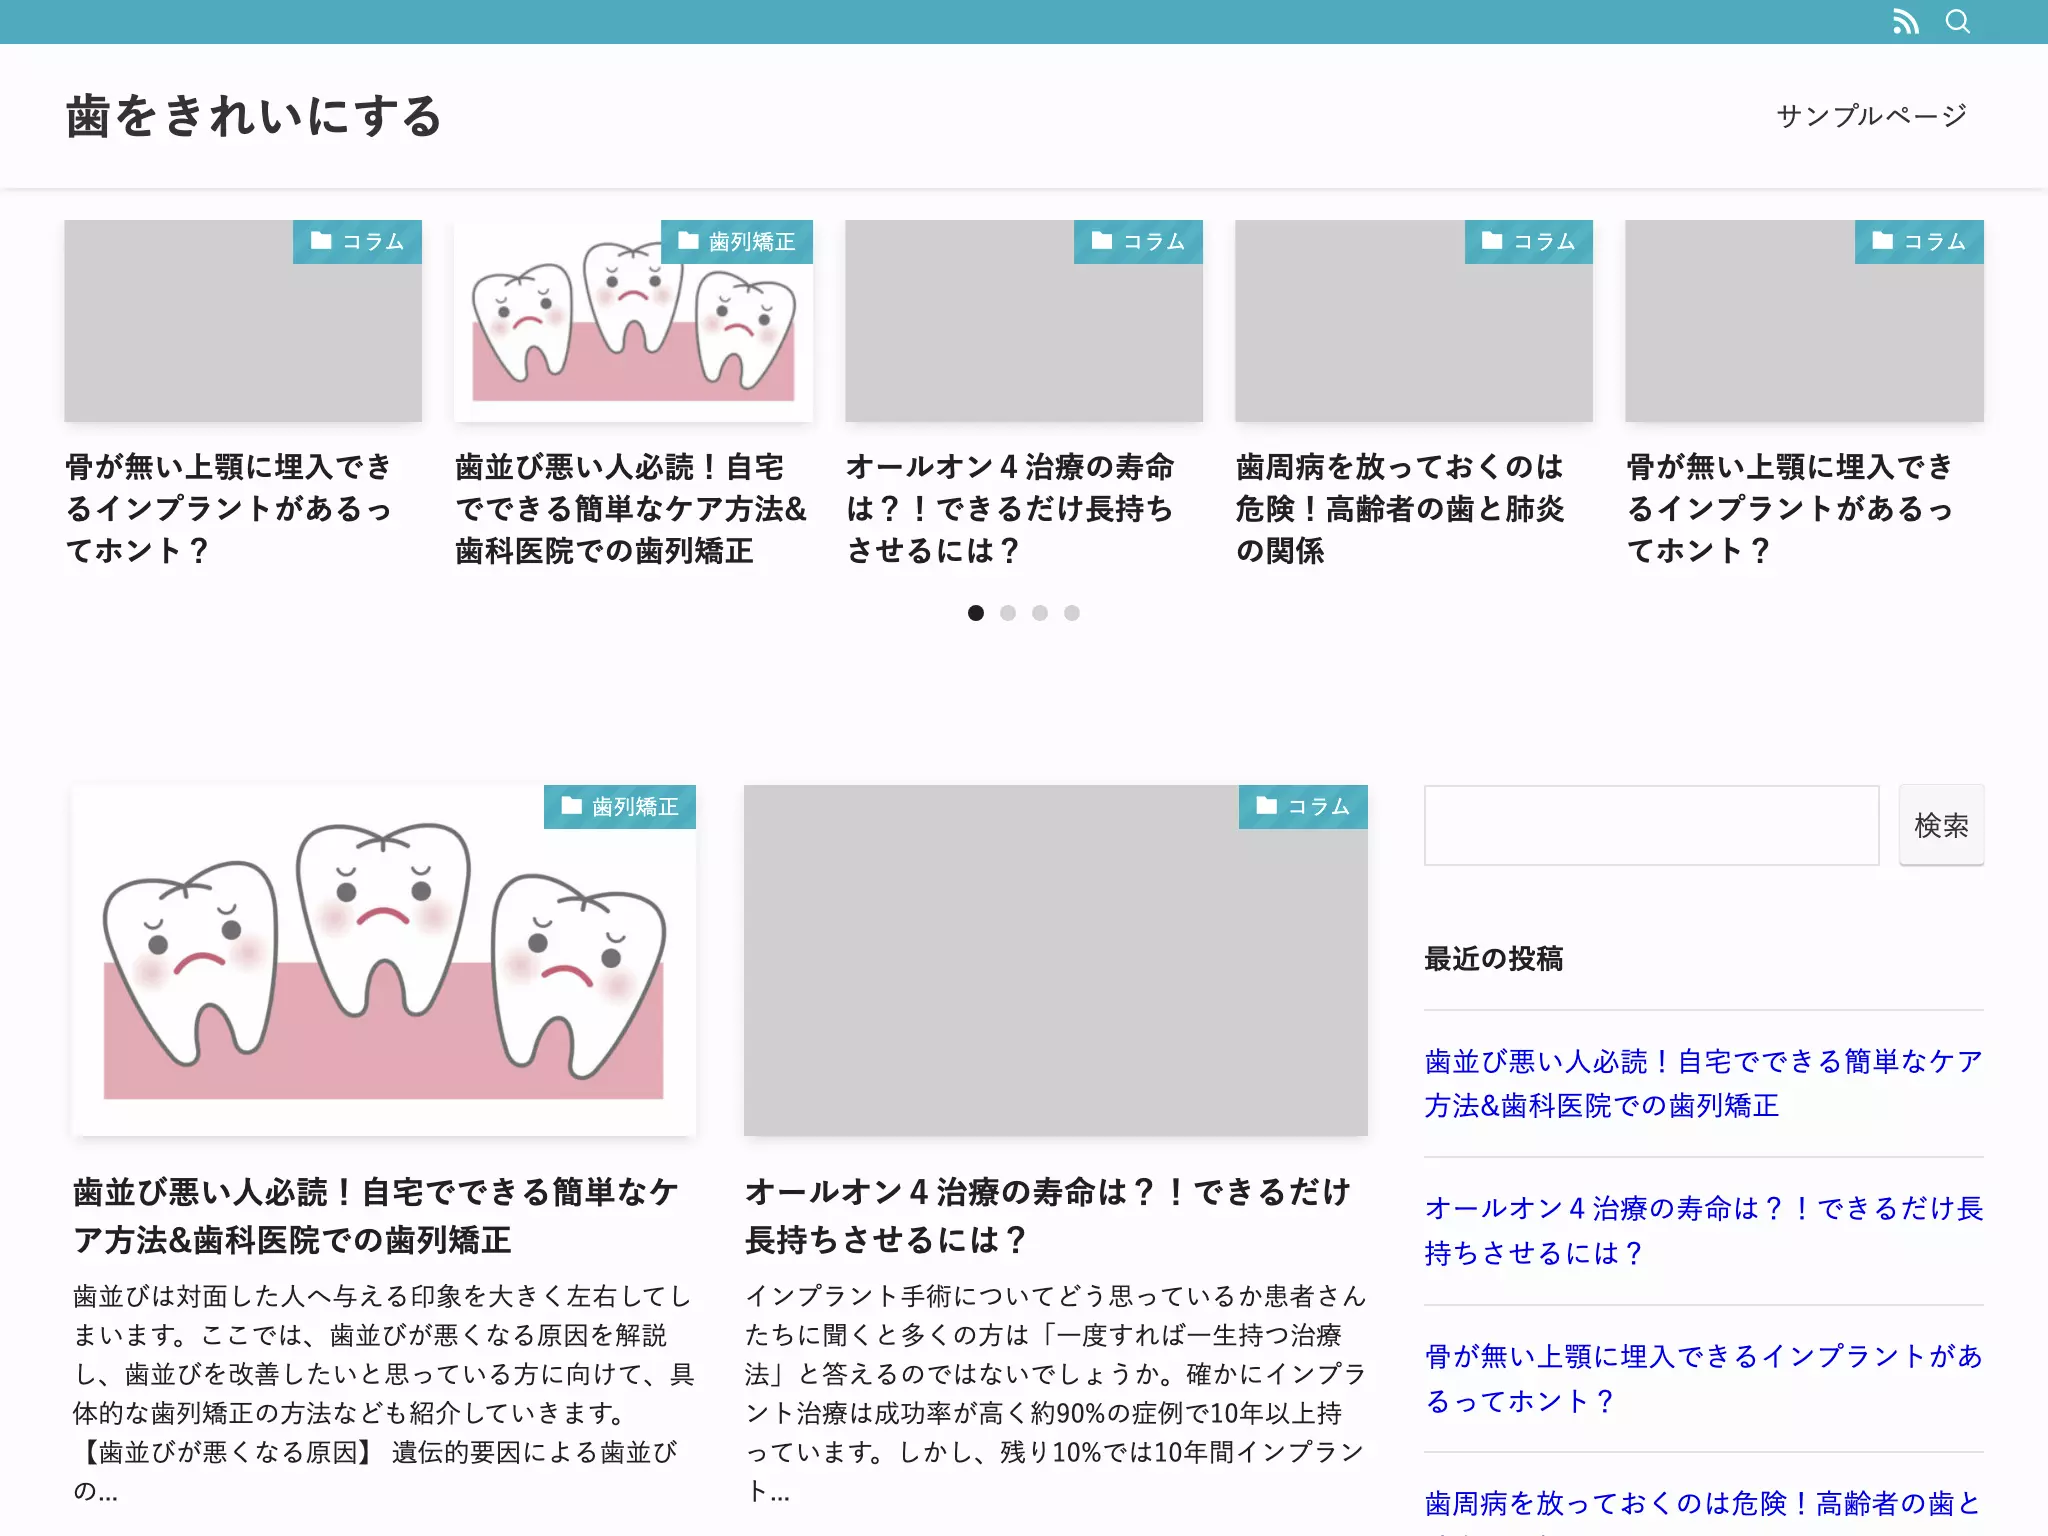Open first carousel gray thumbnail for 骨が無い上顎
The width and height of the screenshot is (2048, 1536).
(243, 321)
